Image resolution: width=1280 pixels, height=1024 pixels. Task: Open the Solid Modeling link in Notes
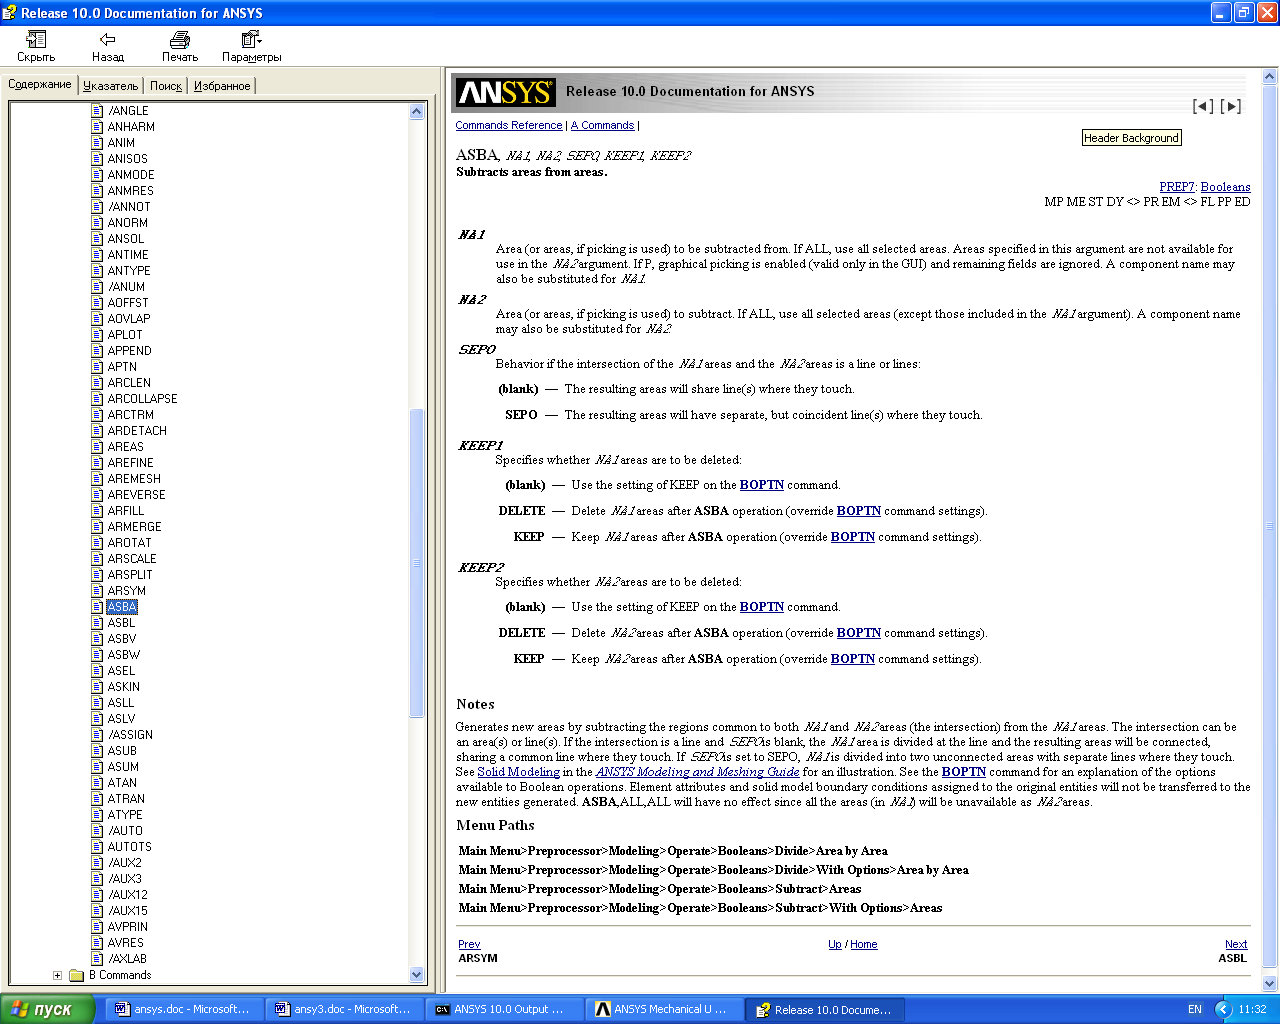tap(518, 772)
